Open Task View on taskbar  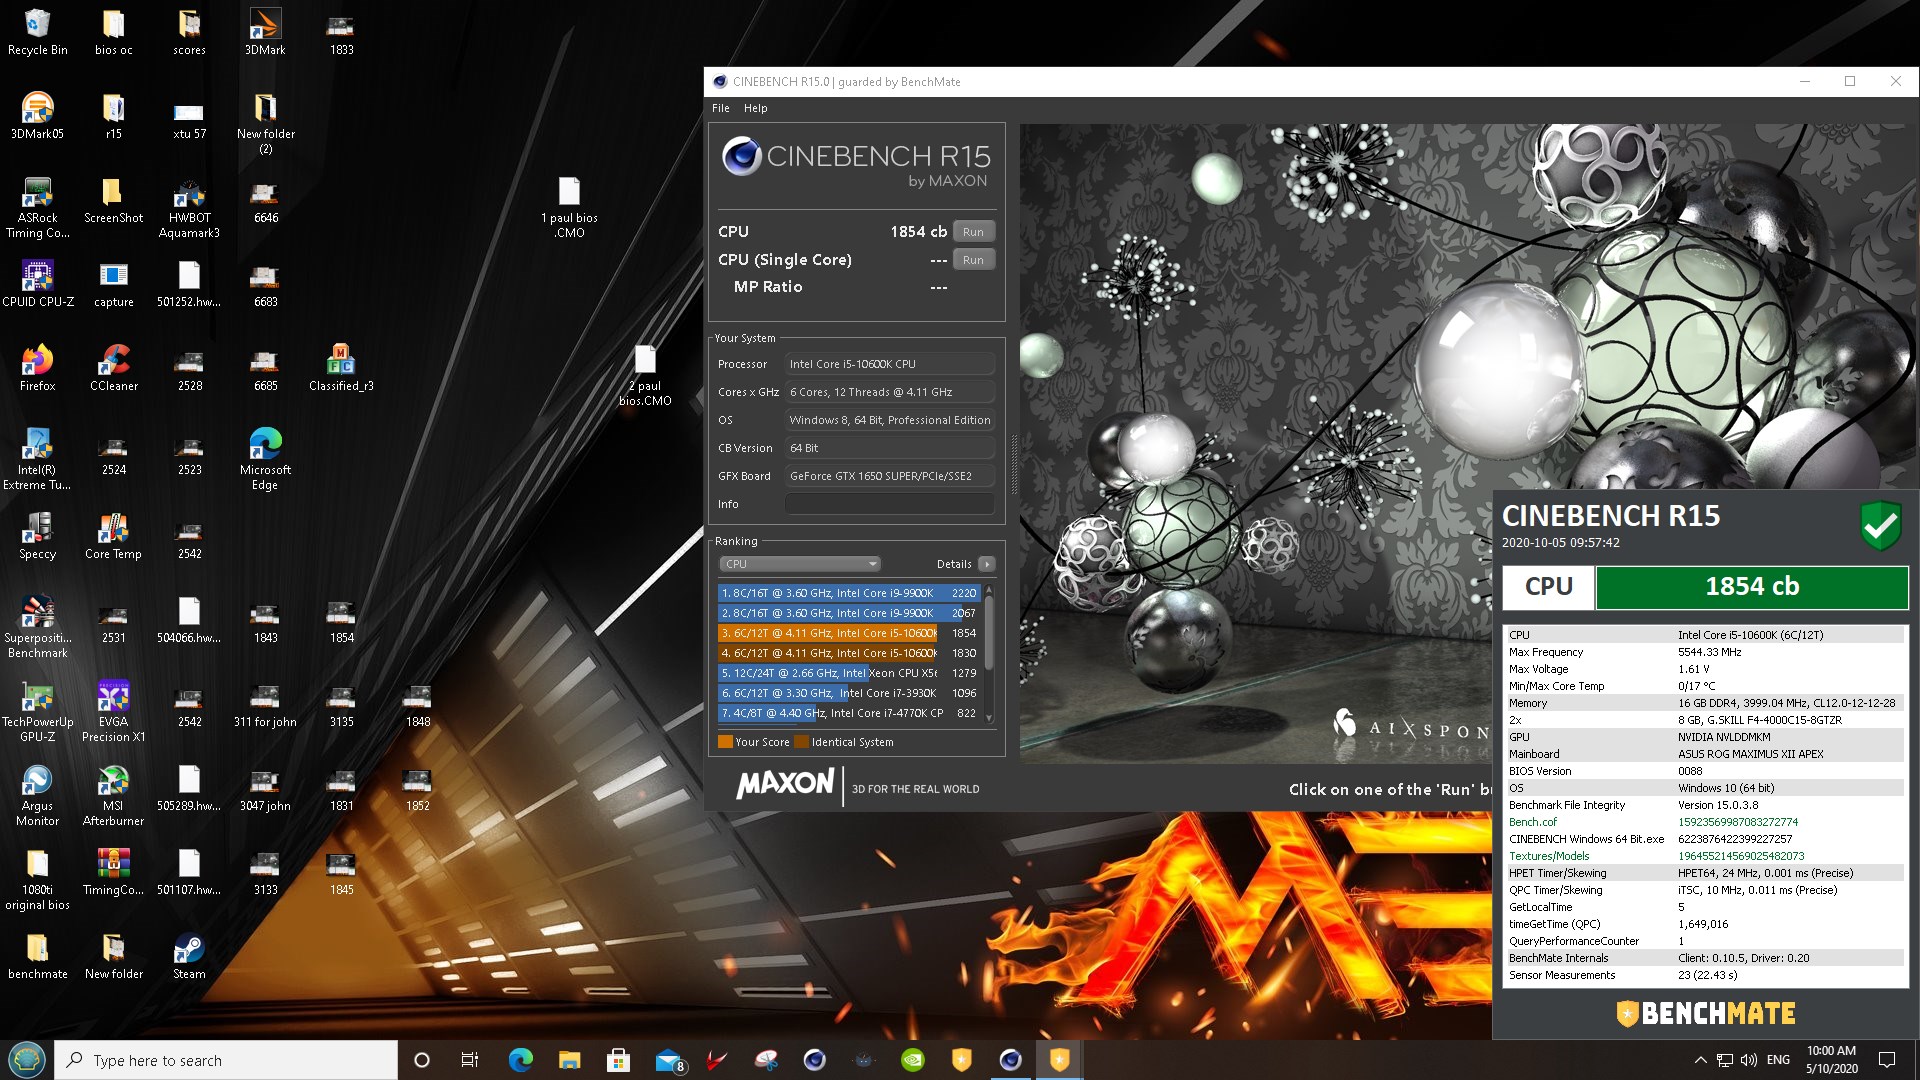tap(469, 1060)
